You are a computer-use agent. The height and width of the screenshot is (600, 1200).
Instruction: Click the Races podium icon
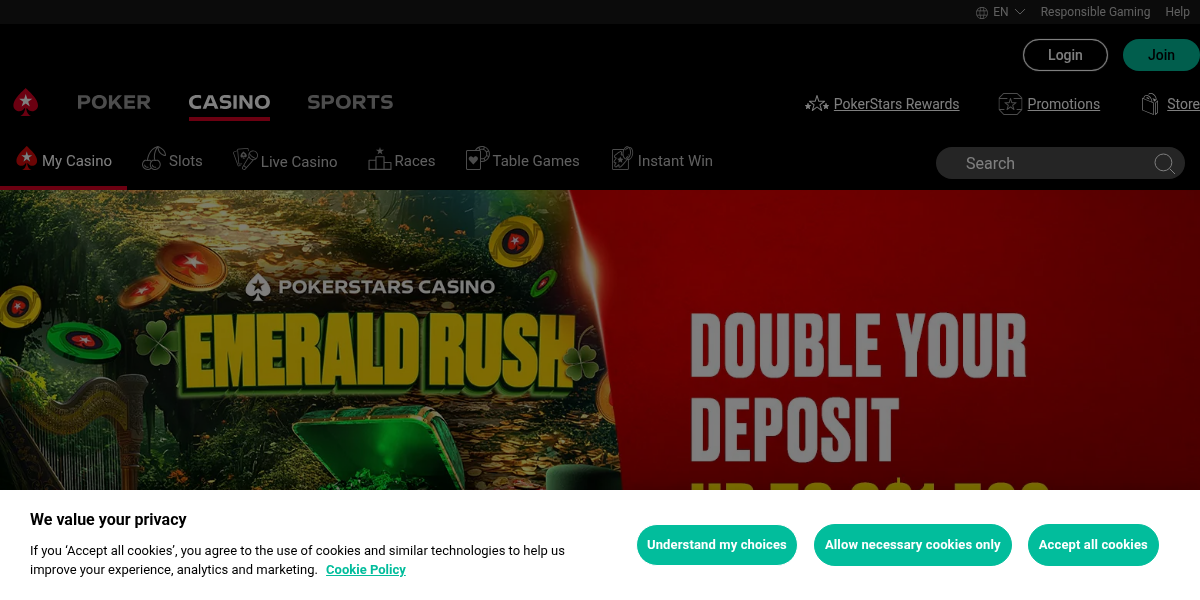point(379,159)
